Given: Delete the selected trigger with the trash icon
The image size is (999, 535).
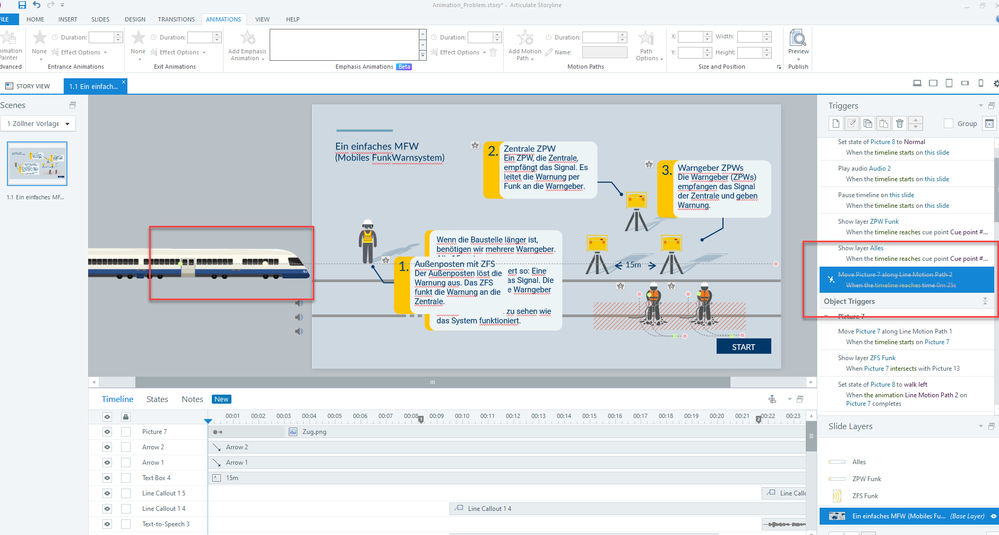Looking at the screenshot, I should click(899, 123).
